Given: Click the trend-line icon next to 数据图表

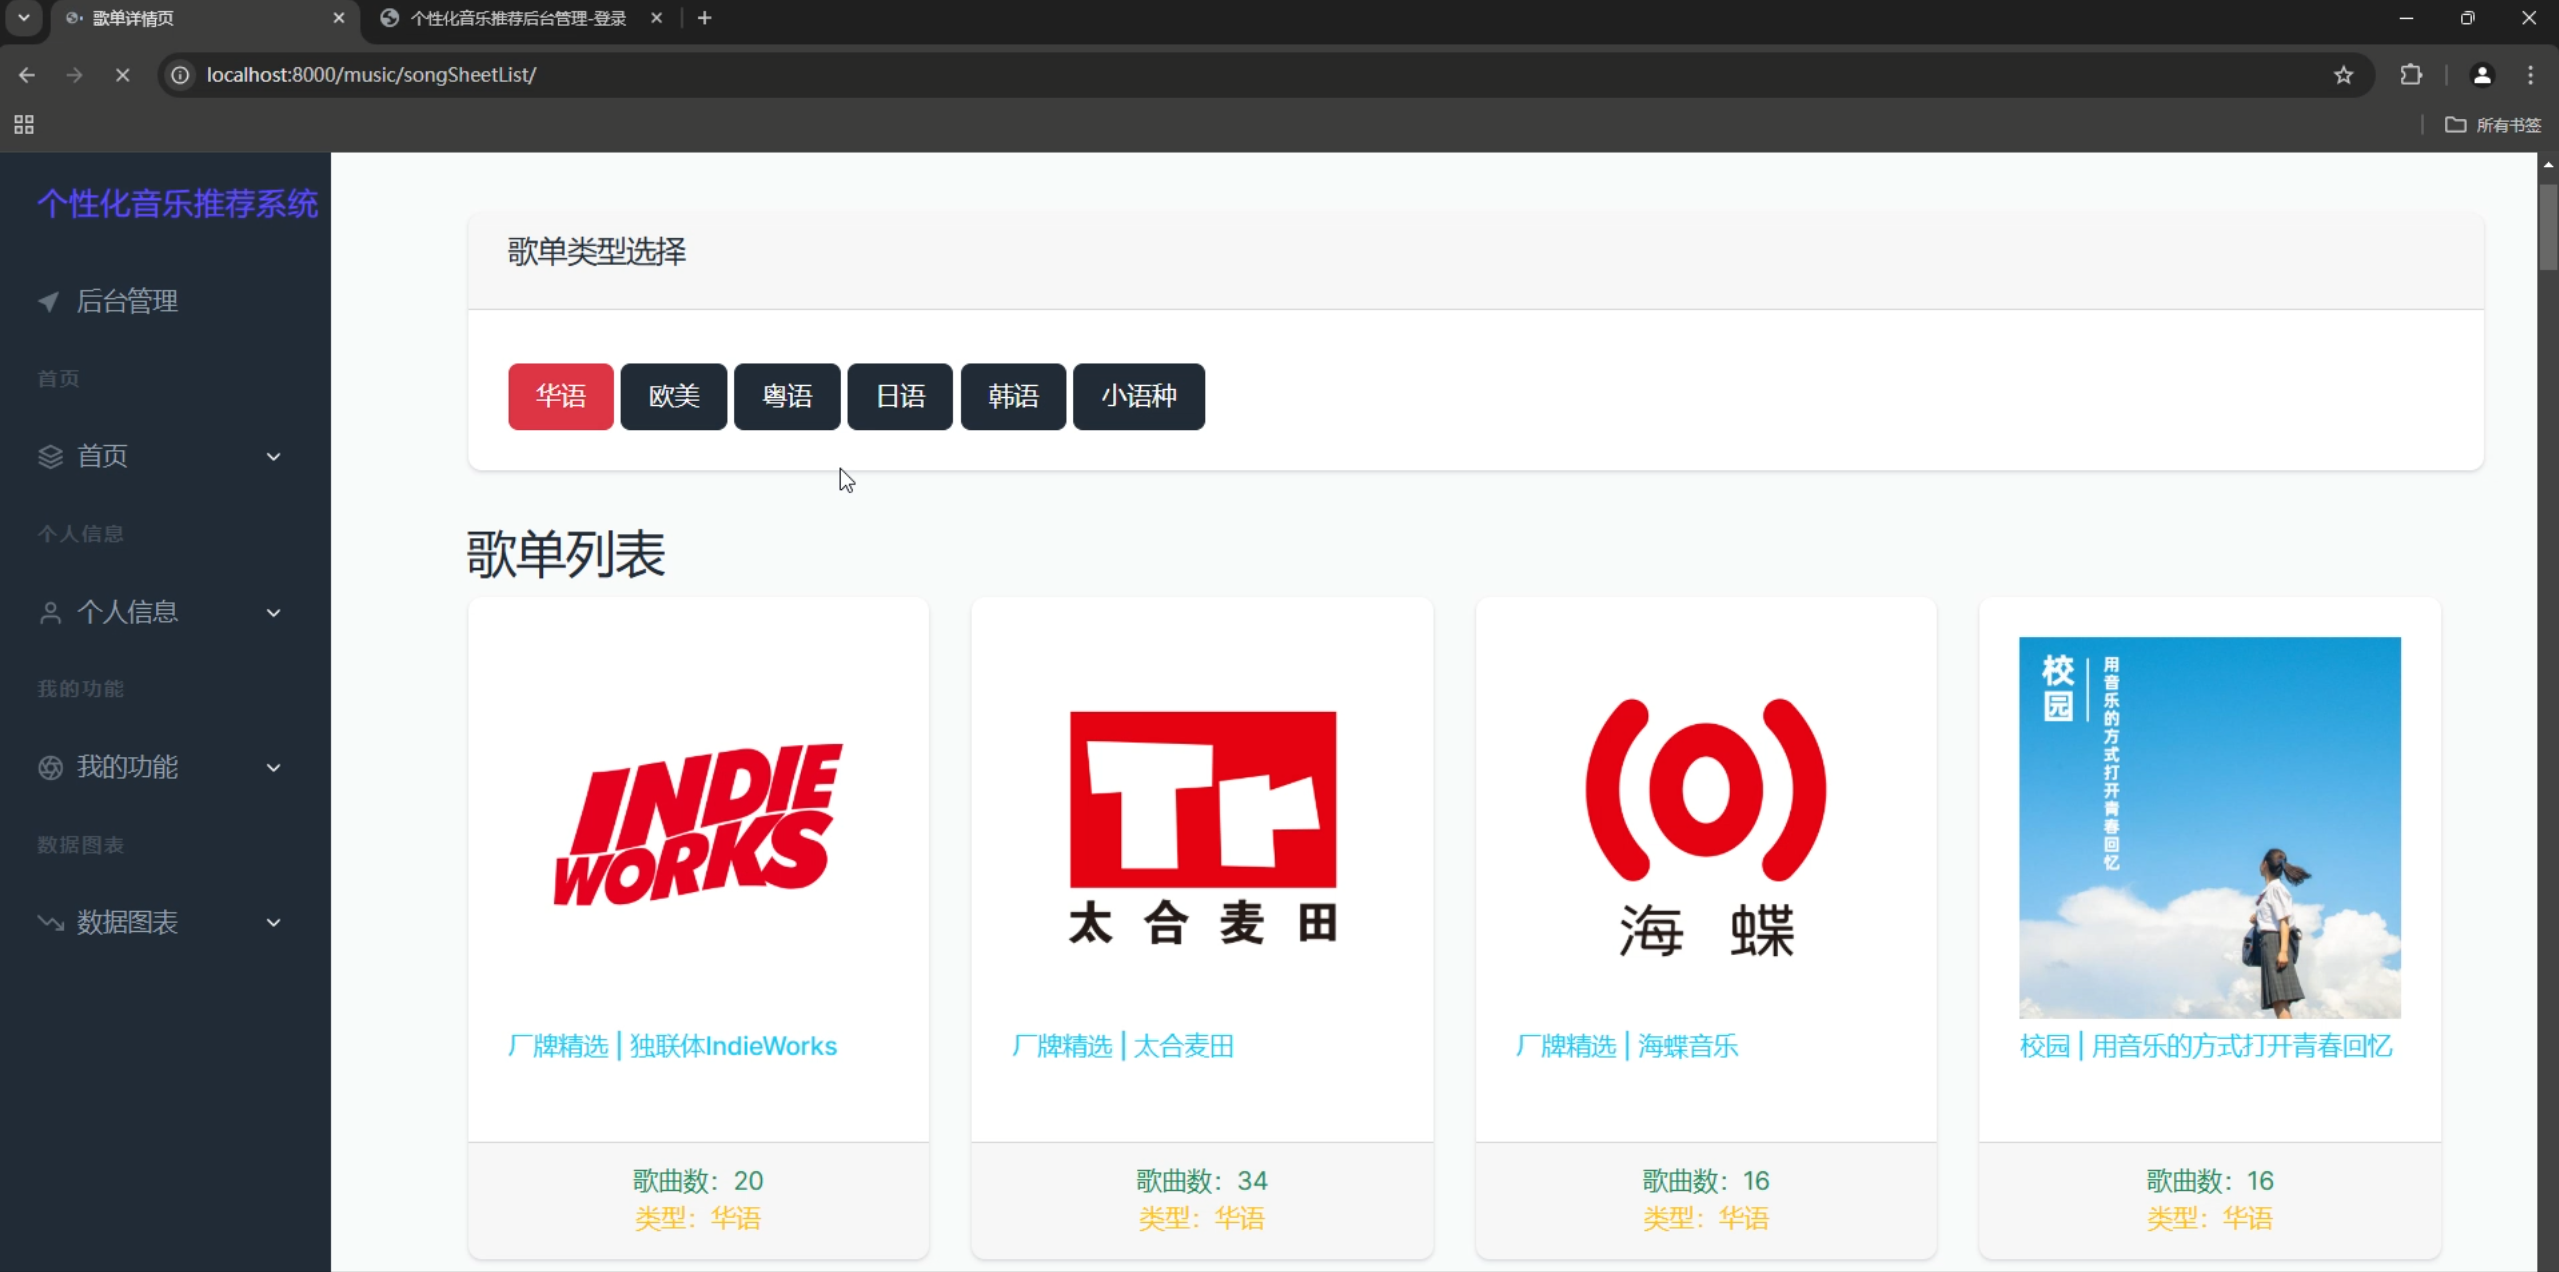Looking at the screenshot, I should coord(50,922).
